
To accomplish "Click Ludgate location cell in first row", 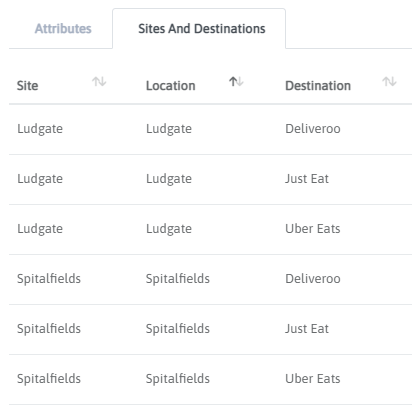I will [x=169, y=129].
